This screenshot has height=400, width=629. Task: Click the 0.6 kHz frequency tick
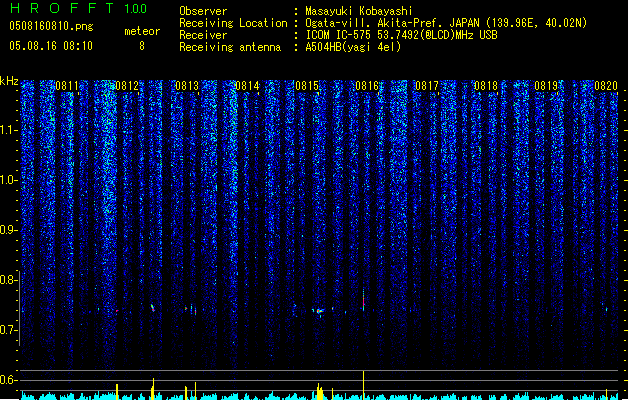[9, 380]
